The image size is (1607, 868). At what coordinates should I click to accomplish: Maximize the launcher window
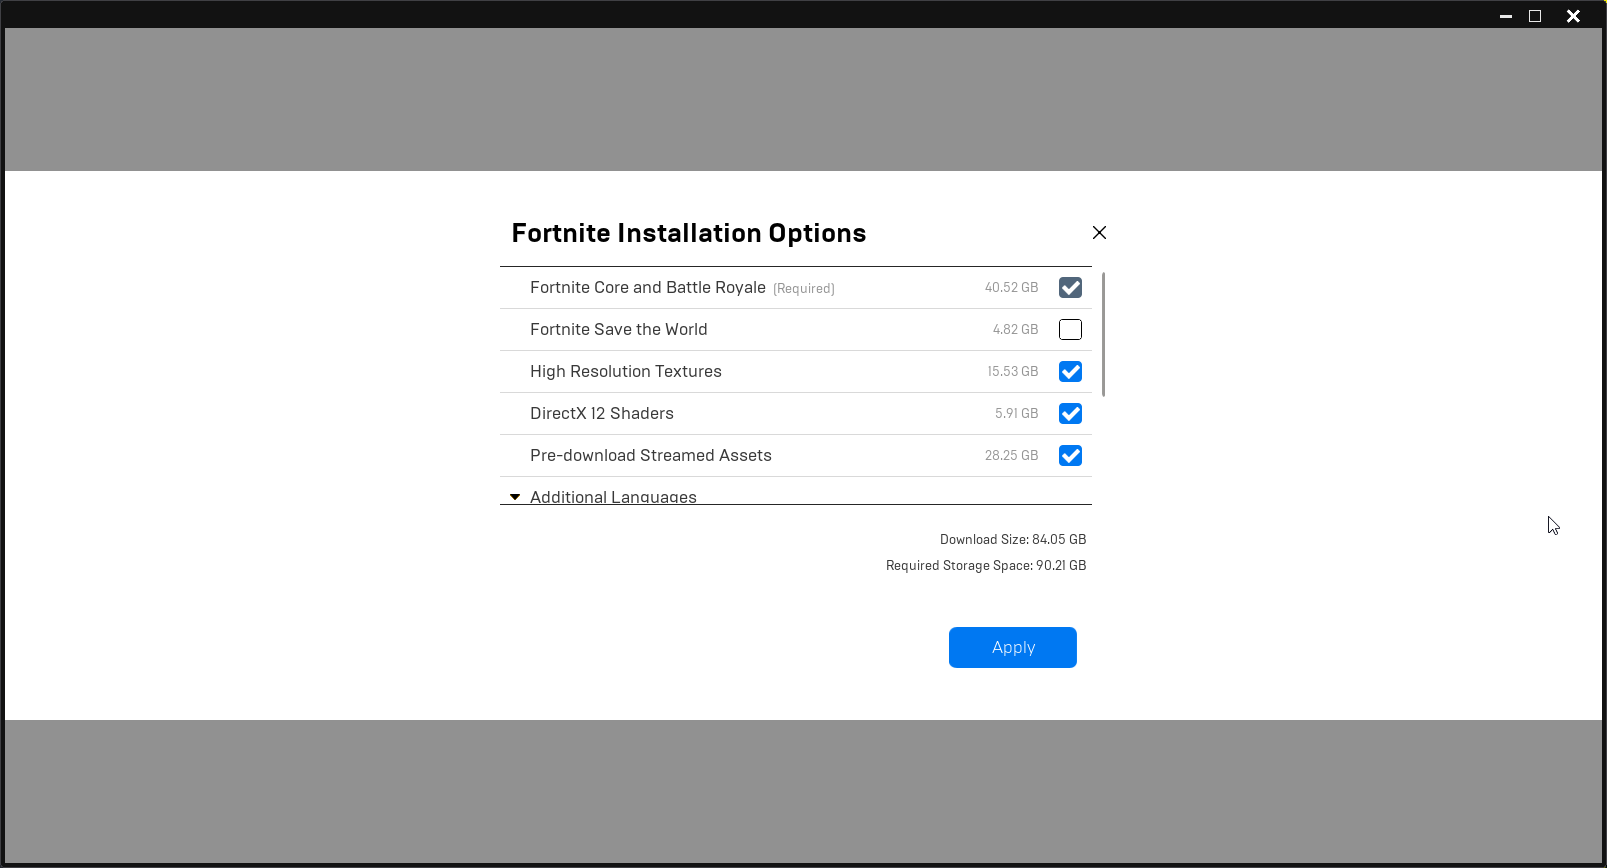tap(1535, 16)
